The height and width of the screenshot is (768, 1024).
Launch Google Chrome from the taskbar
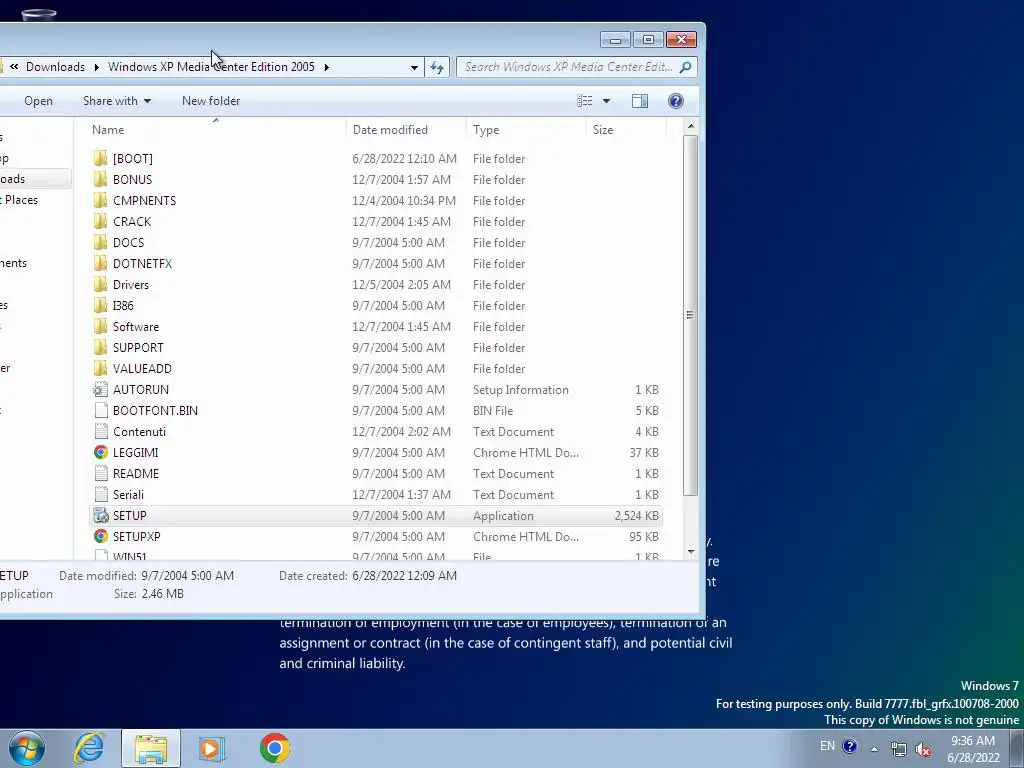click(x=274, y=748)
